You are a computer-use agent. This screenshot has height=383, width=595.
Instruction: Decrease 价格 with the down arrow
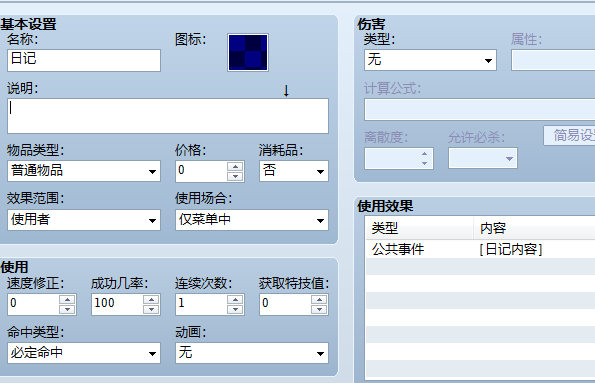[235, 176]
